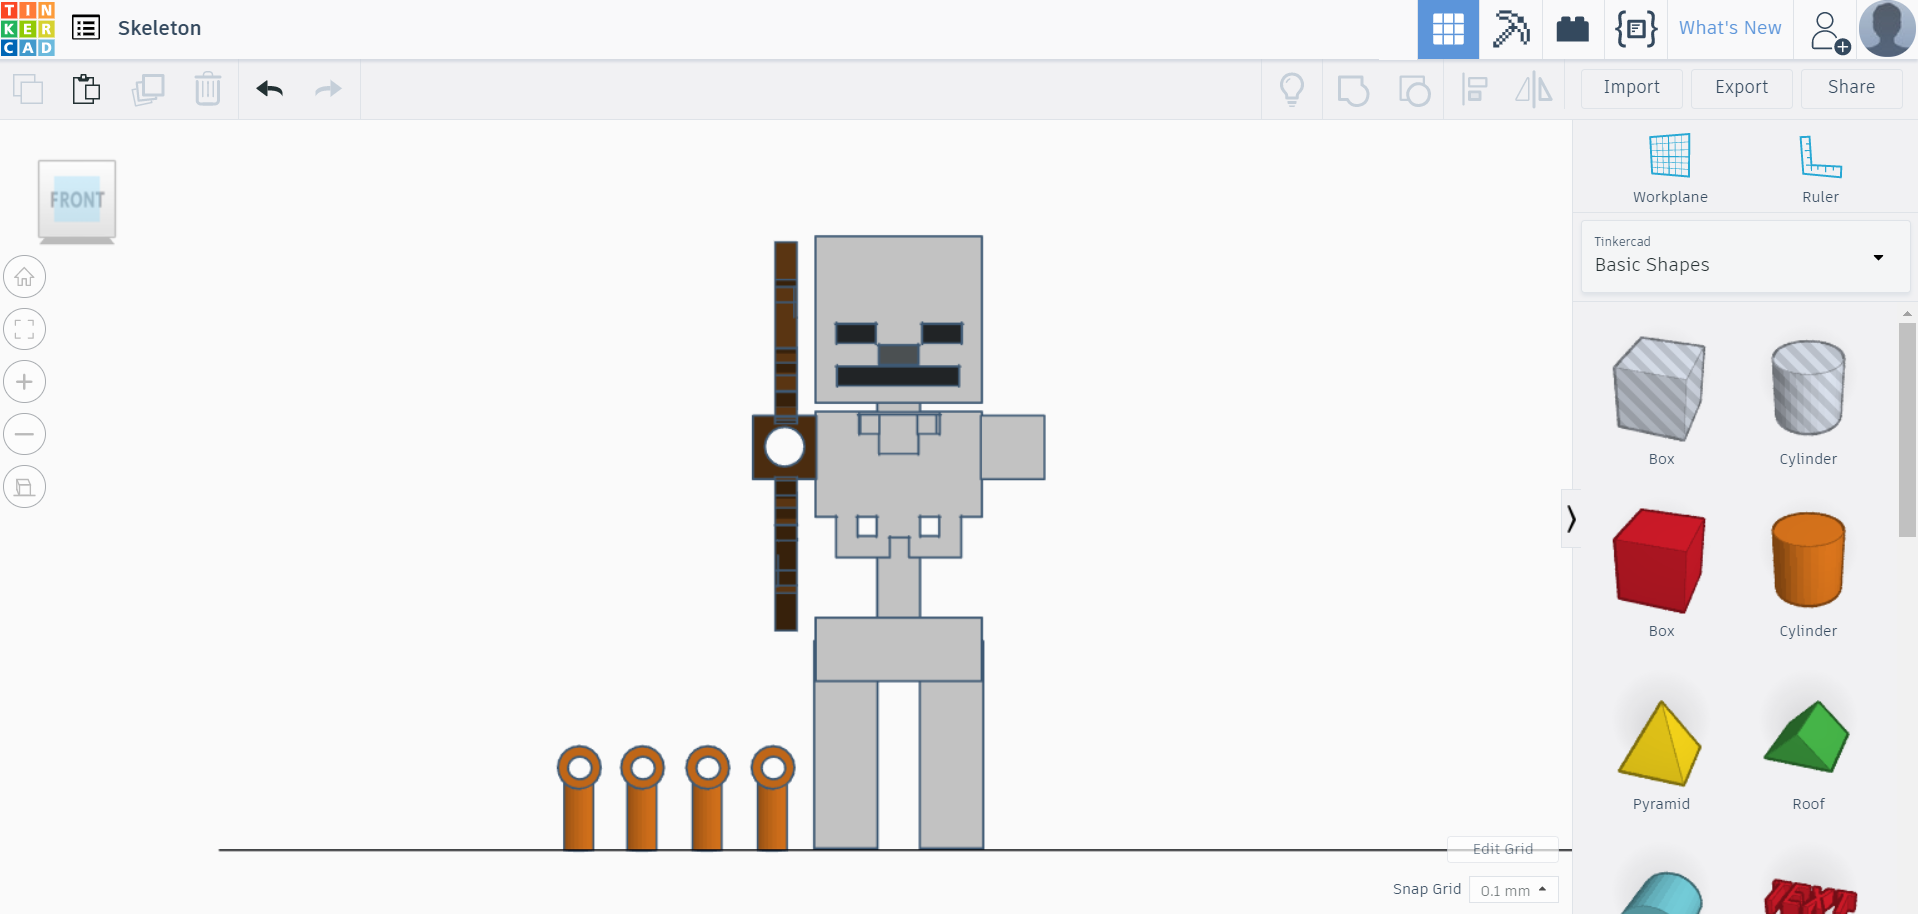
Task: Select the Ruler tool
Action: [x=1818, y=165]
